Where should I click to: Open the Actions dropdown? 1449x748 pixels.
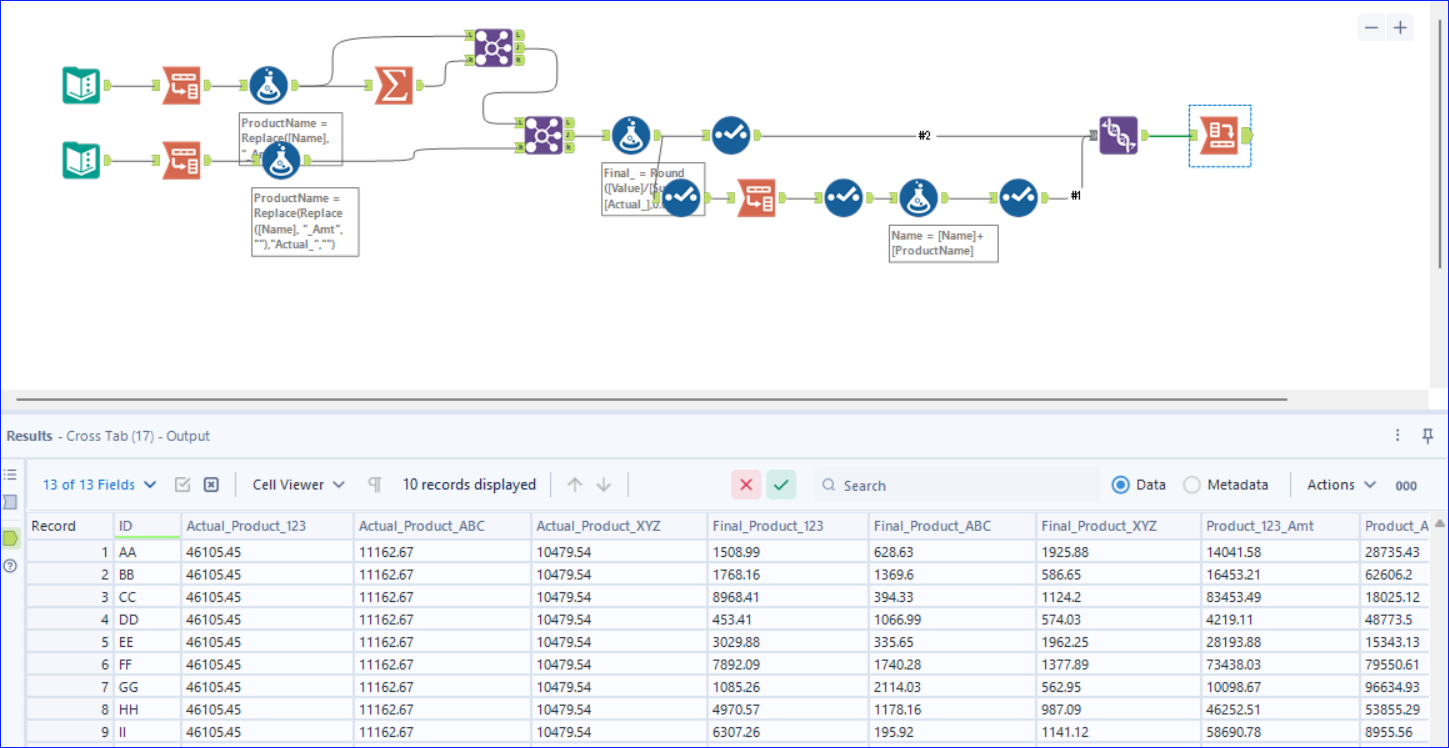click(x=1339, y=484)
